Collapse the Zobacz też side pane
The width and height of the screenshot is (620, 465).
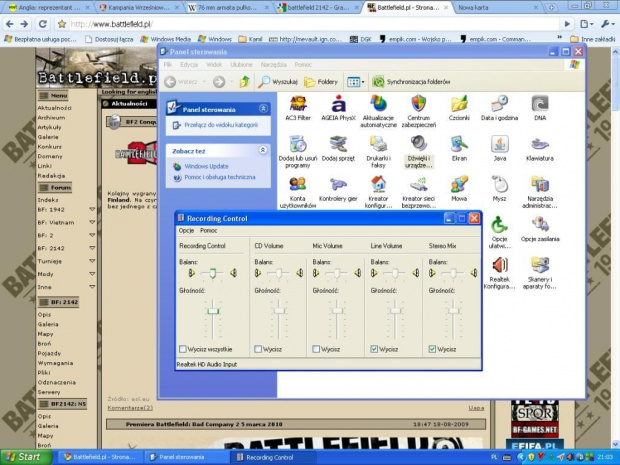(263, 150)
